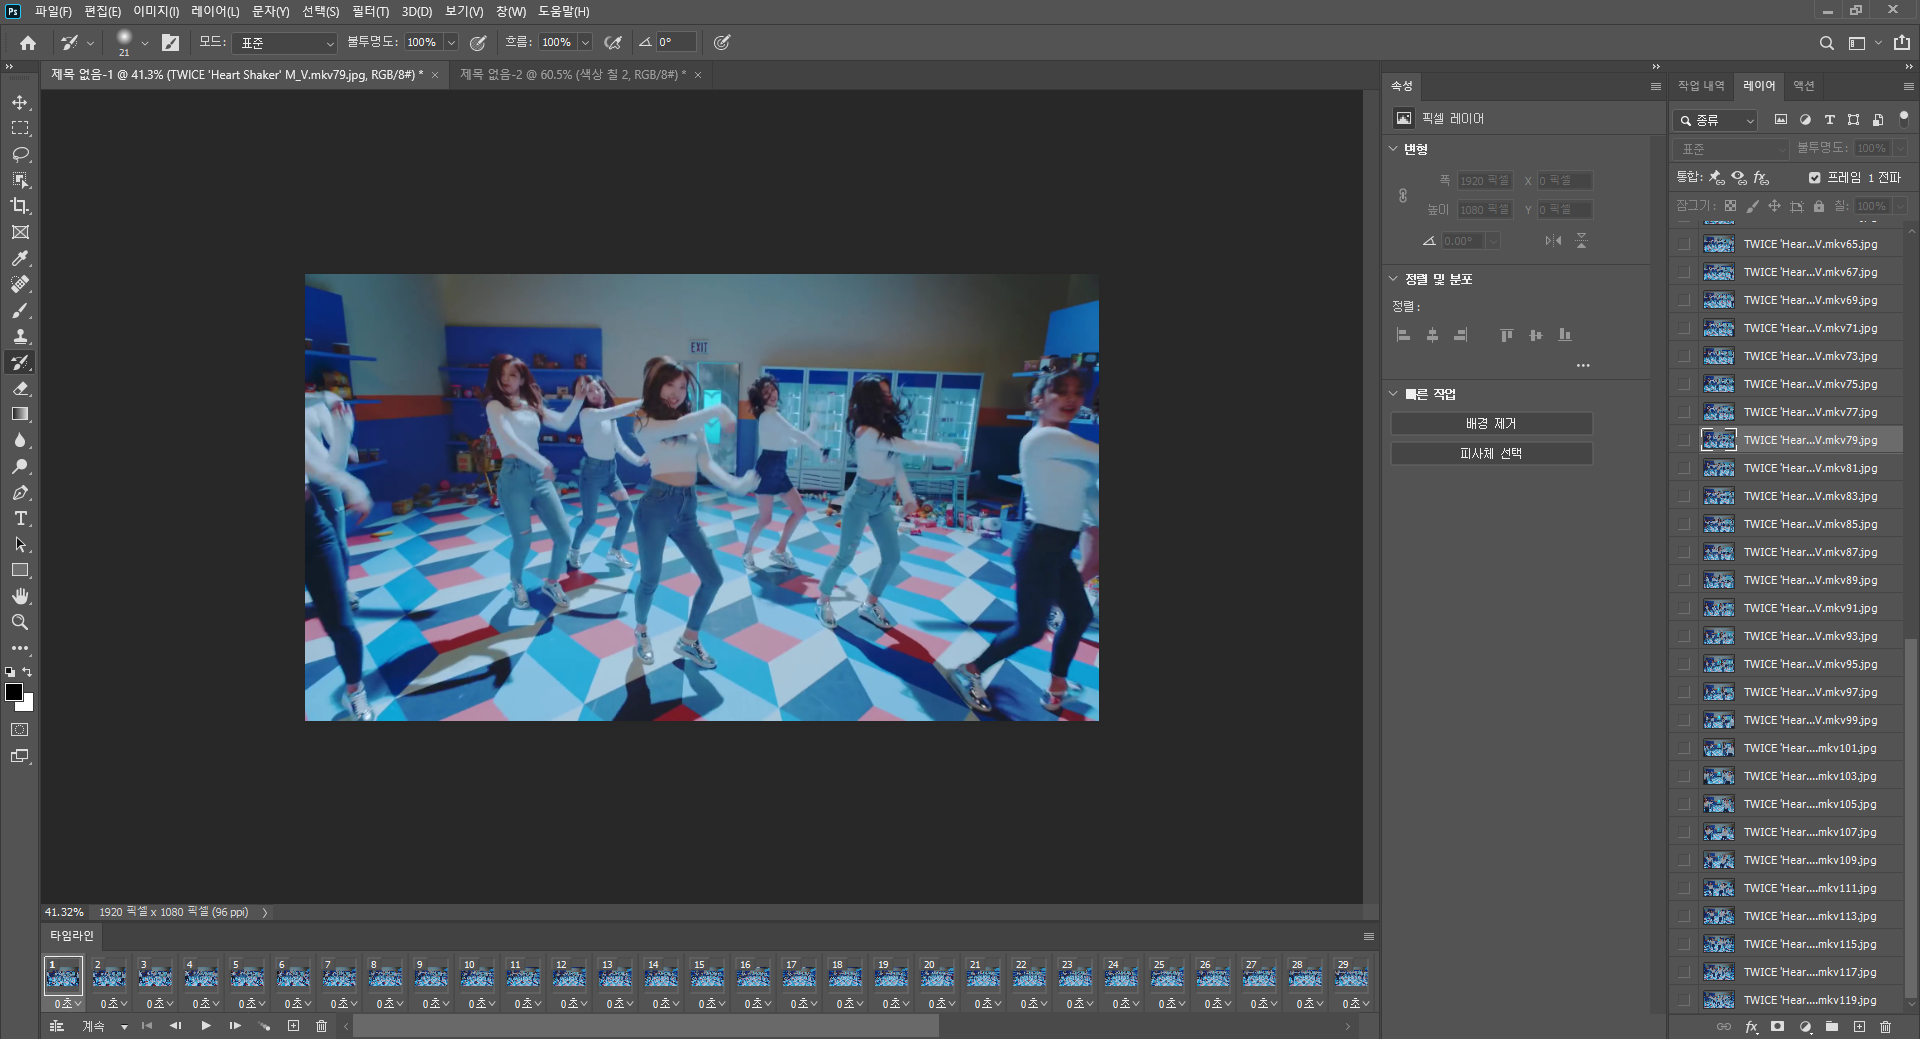Select the Zoom tool
1920x1039 pixels.
[x=20, y=622]
